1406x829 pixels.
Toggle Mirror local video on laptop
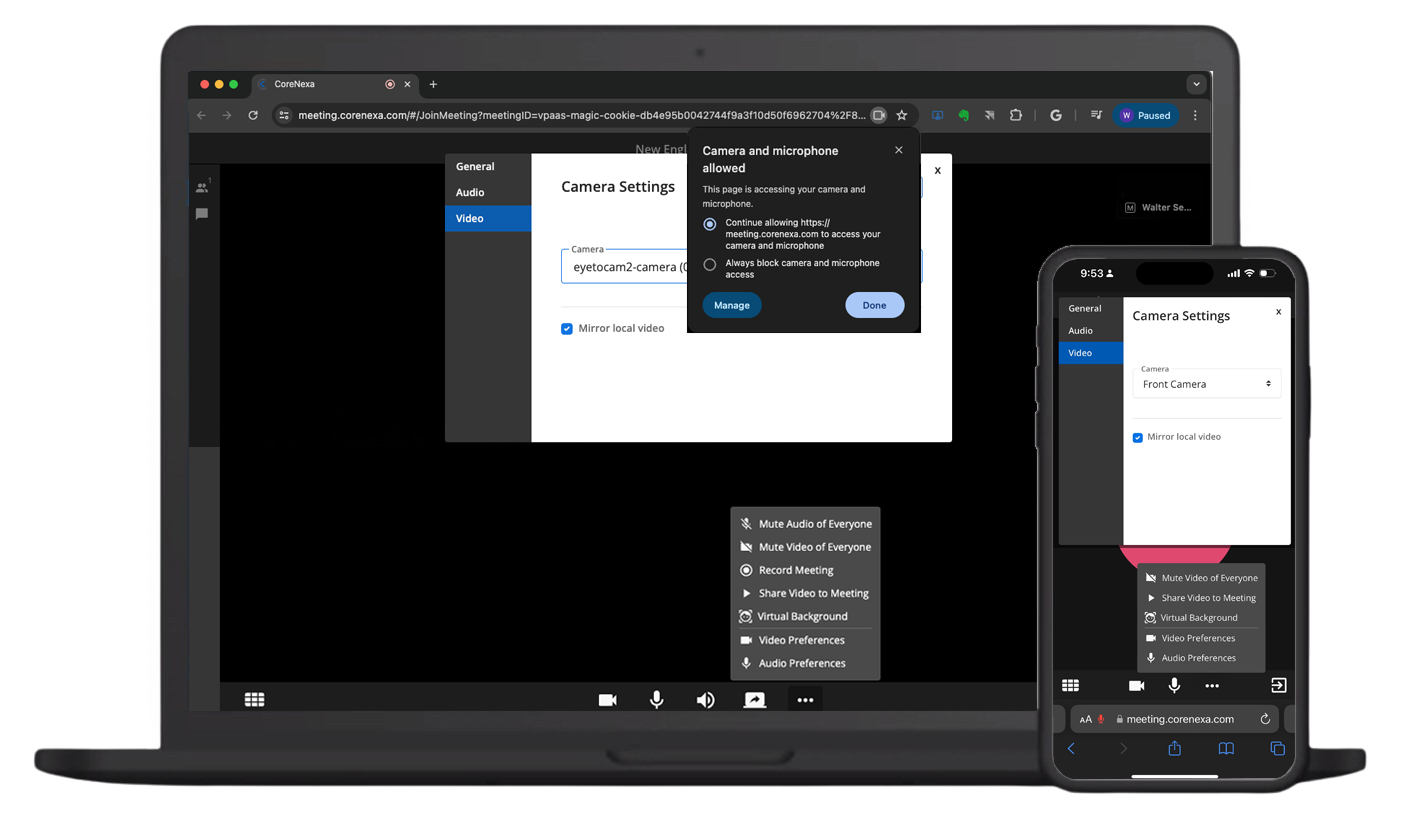567,329
